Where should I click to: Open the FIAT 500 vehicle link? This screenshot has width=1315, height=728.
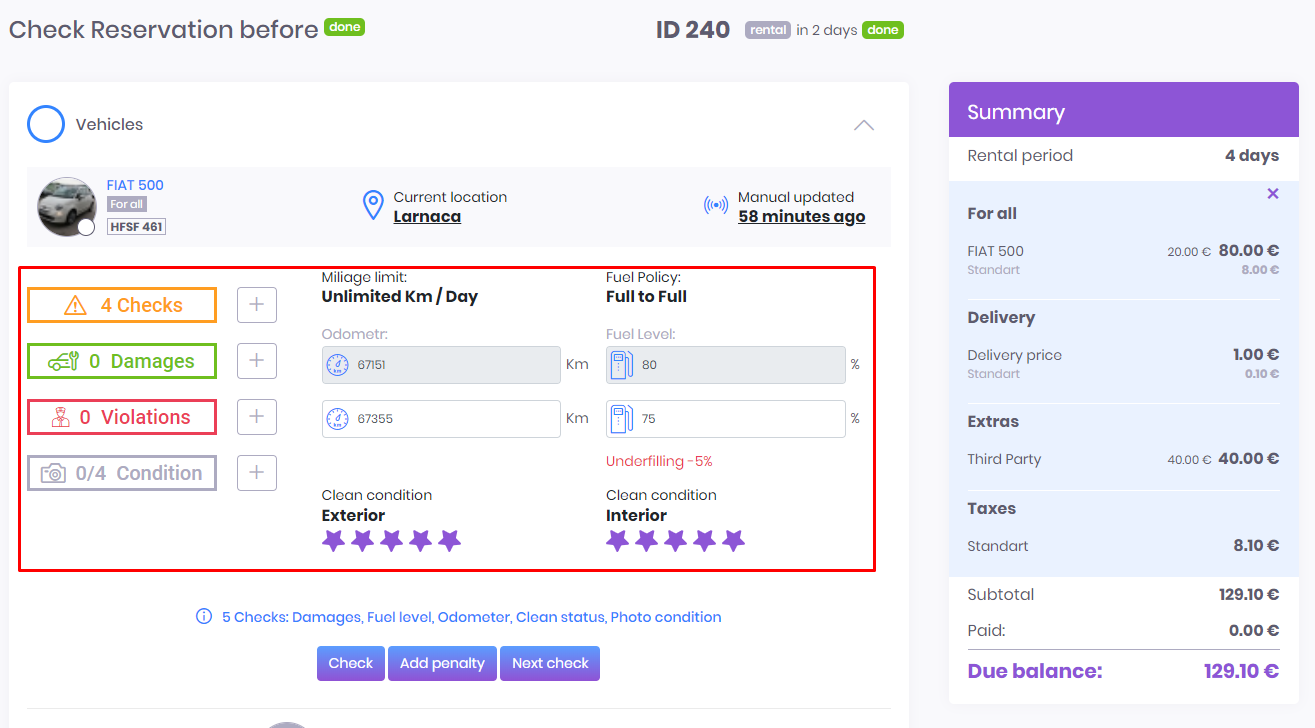coord(135,185)
